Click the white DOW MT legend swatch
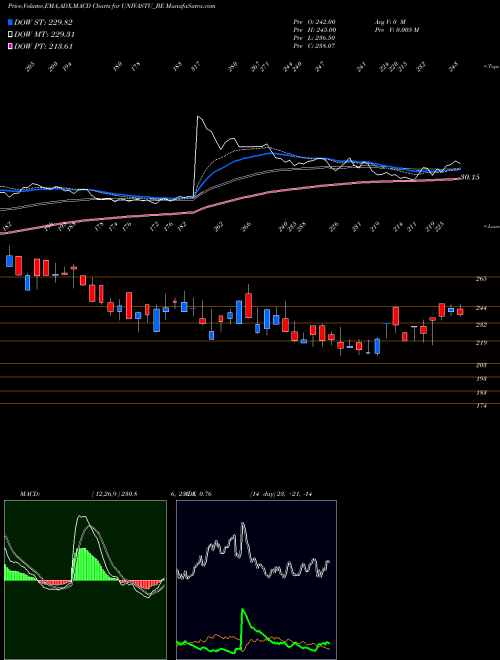 10,35
